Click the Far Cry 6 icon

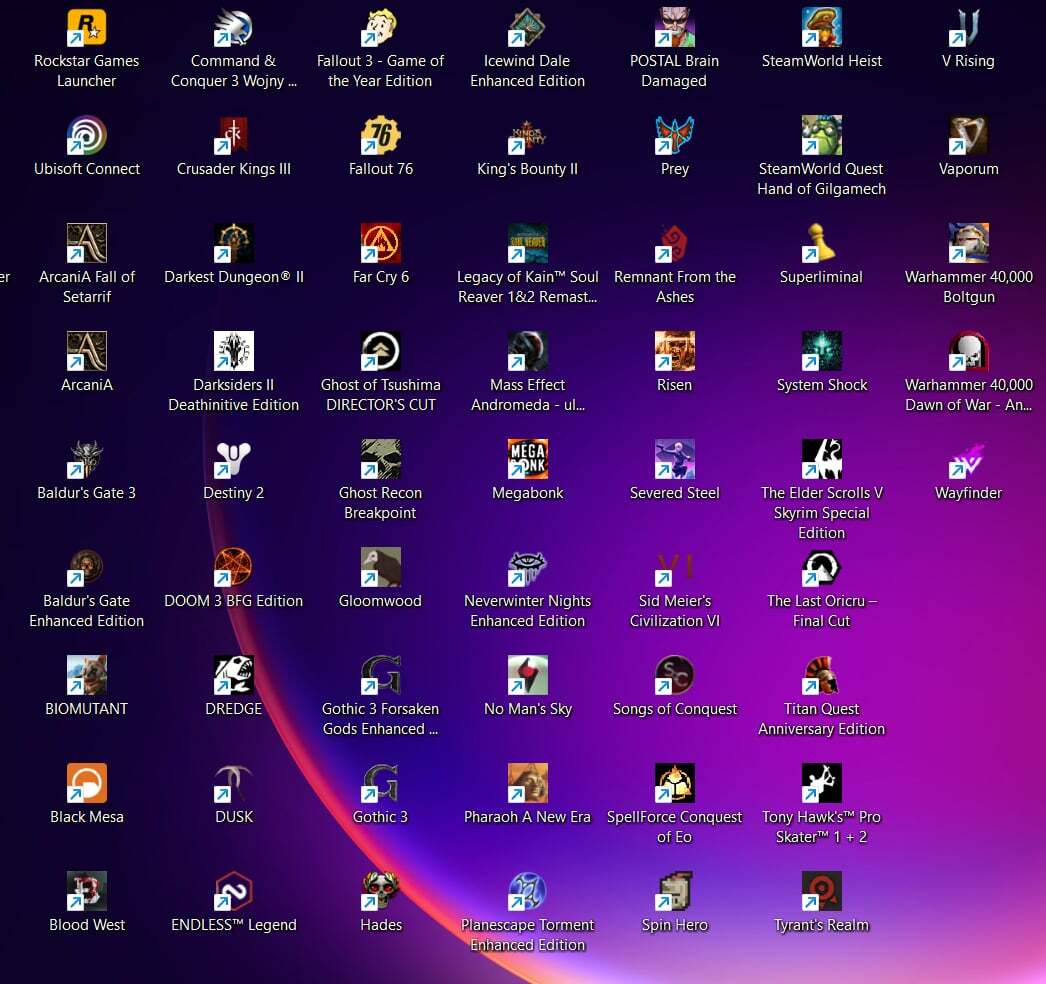pyautogui.click(x=381, y=244)
